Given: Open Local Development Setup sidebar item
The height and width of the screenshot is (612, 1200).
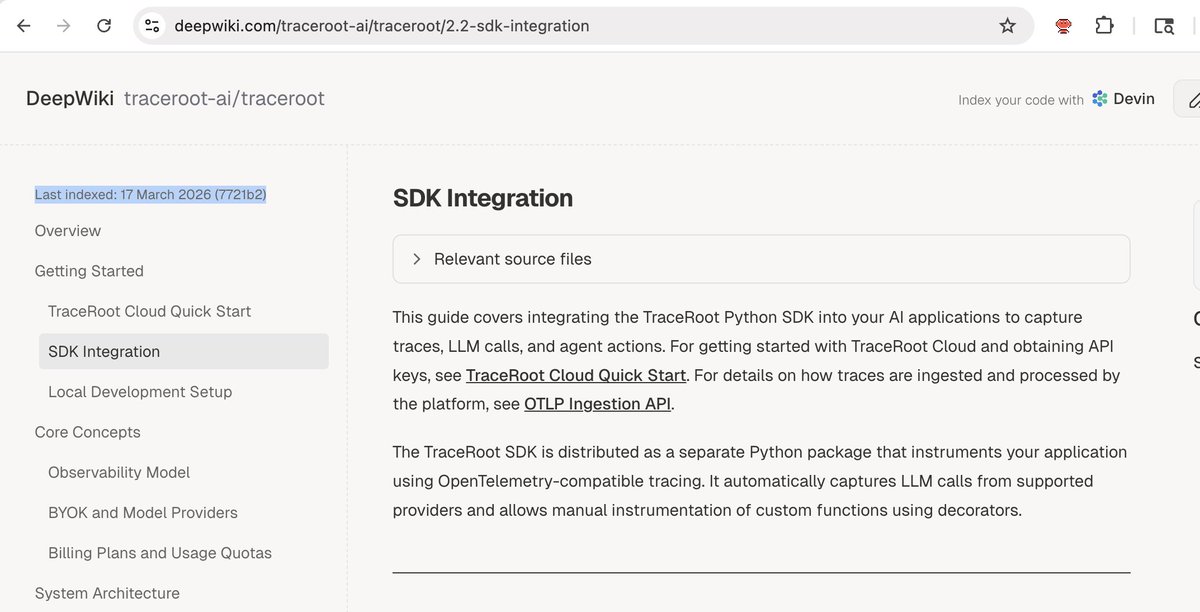Looking at the screenshot, I should (140, 392).
